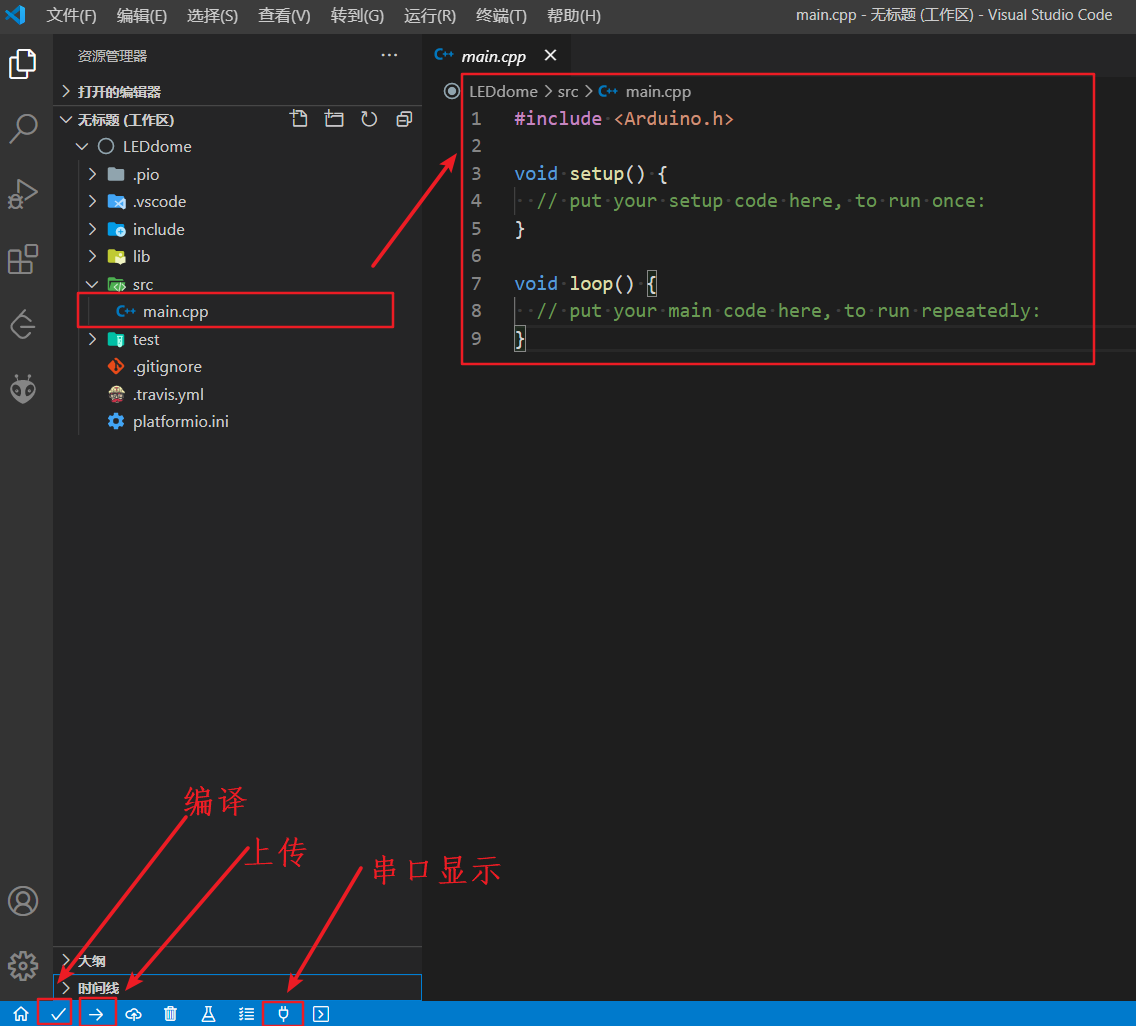Open the views More Actions button
1136x1026 pixels.
click(x=389, y=55)
